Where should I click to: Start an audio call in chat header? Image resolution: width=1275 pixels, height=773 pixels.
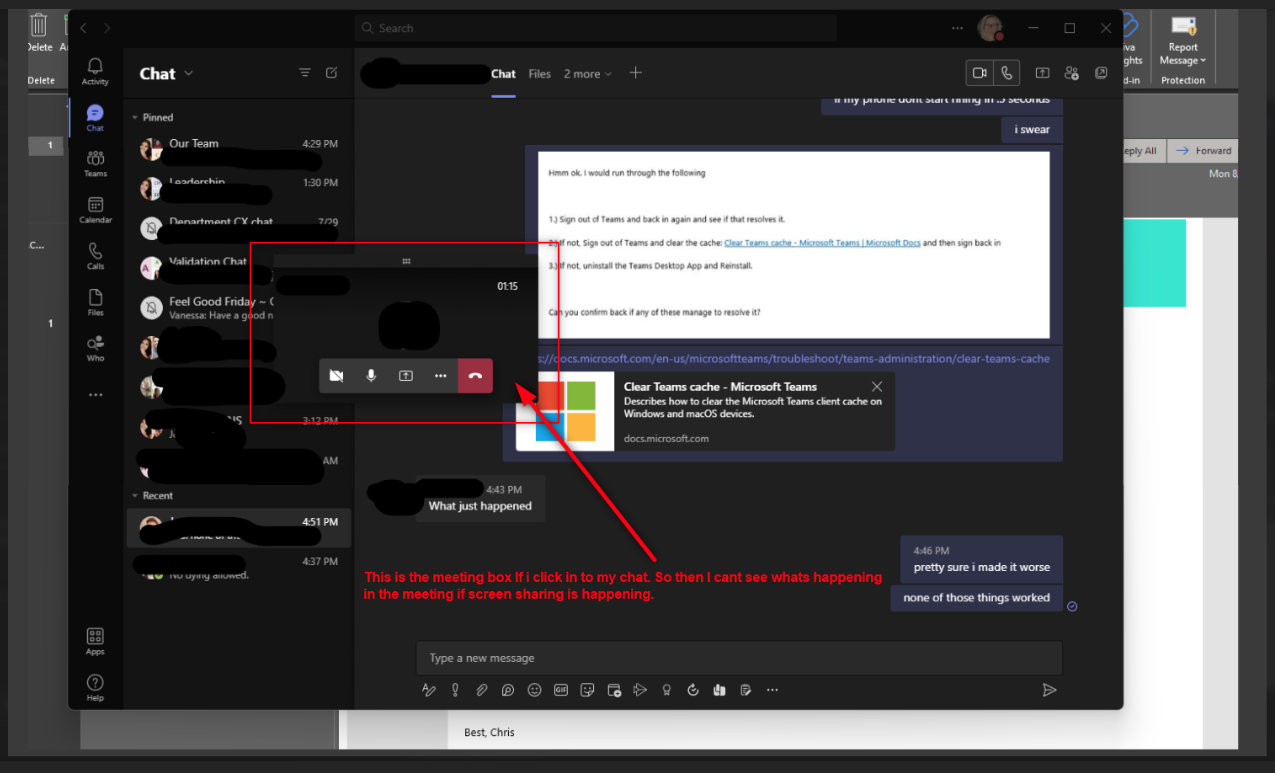coord(1007,73)
